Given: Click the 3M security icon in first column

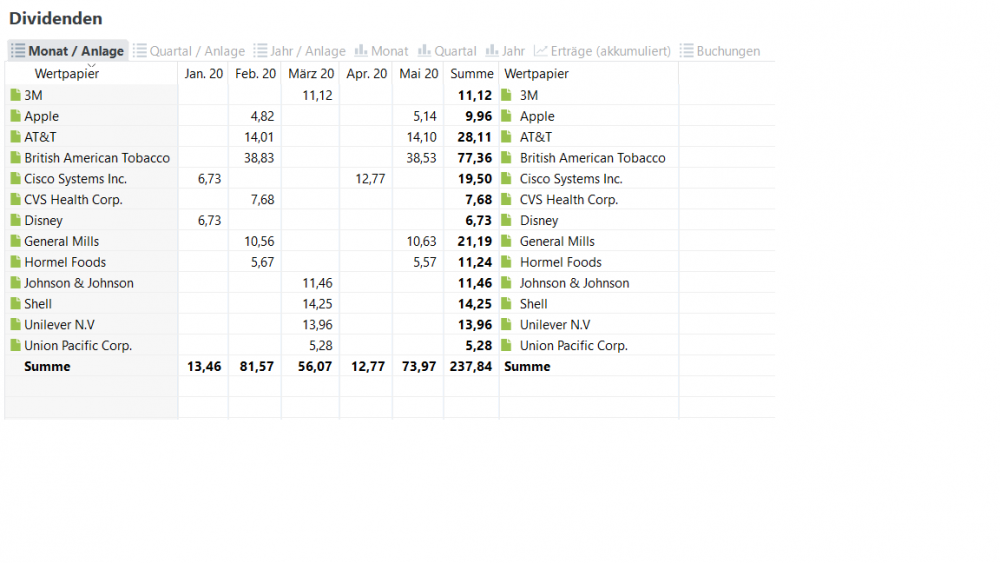Looking at the screenshot, I should 16,95.
